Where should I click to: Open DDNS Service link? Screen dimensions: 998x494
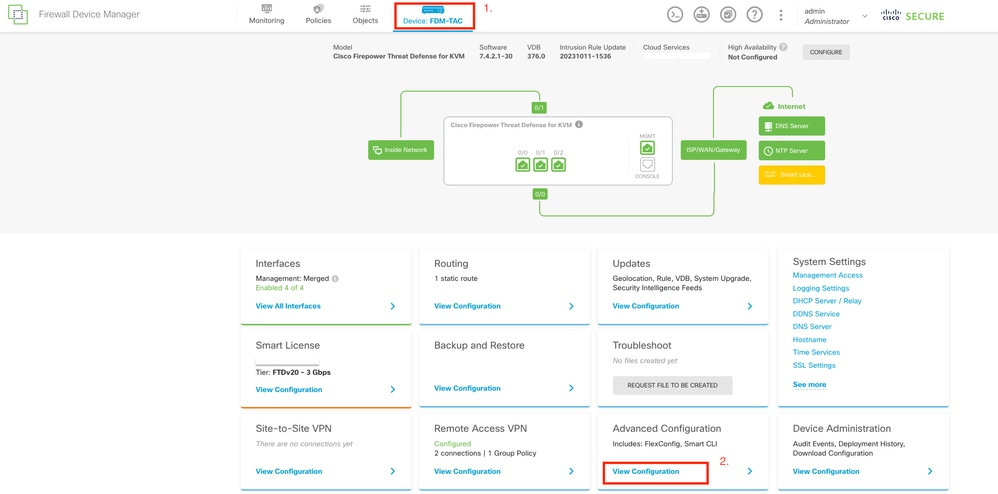(x=816, y=314)
